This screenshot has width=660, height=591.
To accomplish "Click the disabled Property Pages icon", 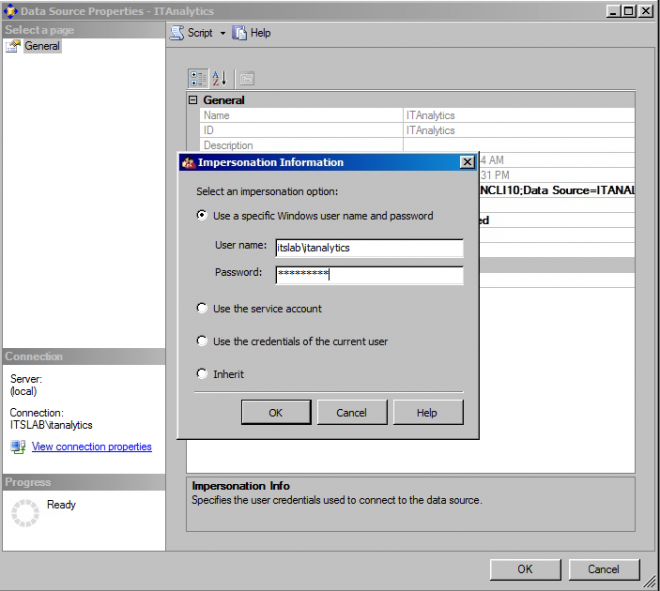I will (x=247, y=79).
